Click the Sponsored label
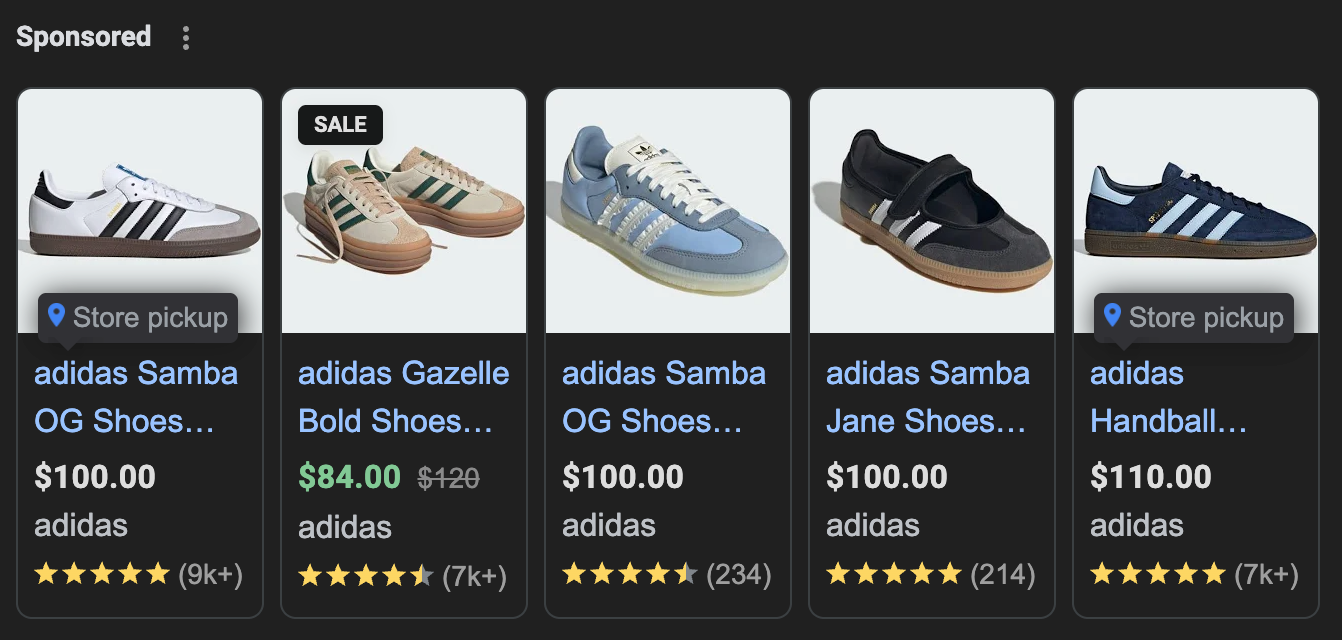 83,37
